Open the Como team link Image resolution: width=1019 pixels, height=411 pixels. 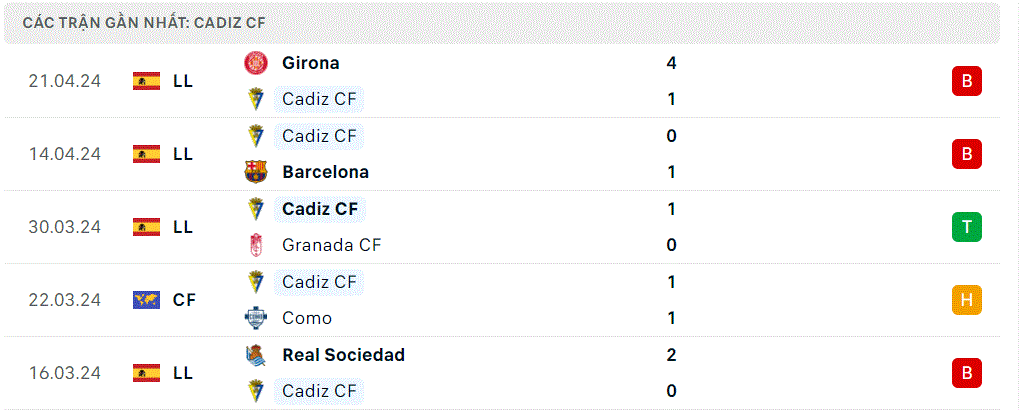click(x=307, y=318)
